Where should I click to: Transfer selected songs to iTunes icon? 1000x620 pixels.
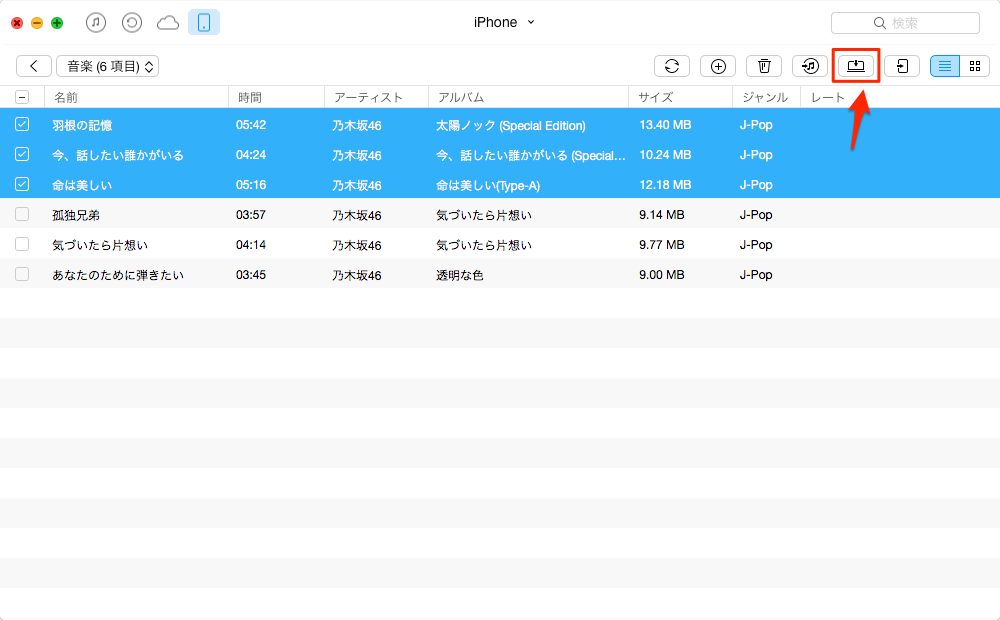pos(810,66)
